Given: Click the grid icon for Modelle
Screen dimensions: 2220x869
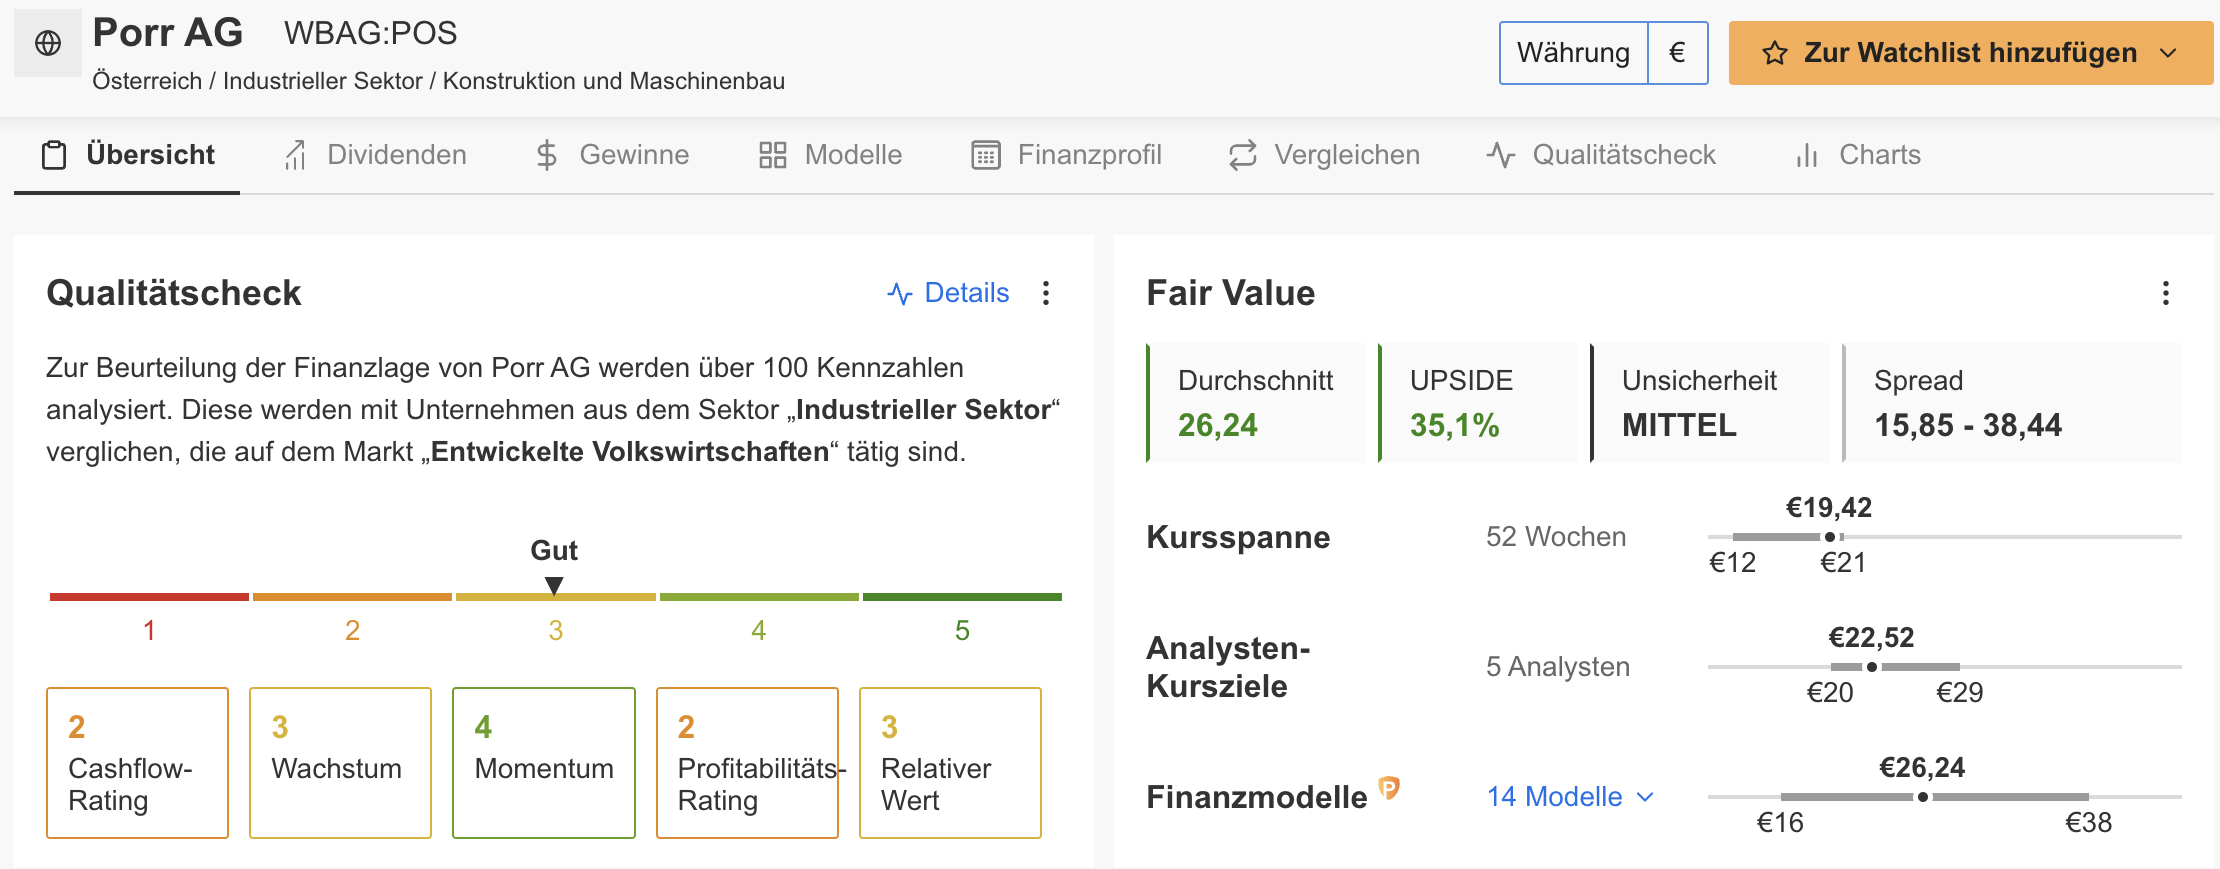Looking at the screenshot, I should (772, 155).
